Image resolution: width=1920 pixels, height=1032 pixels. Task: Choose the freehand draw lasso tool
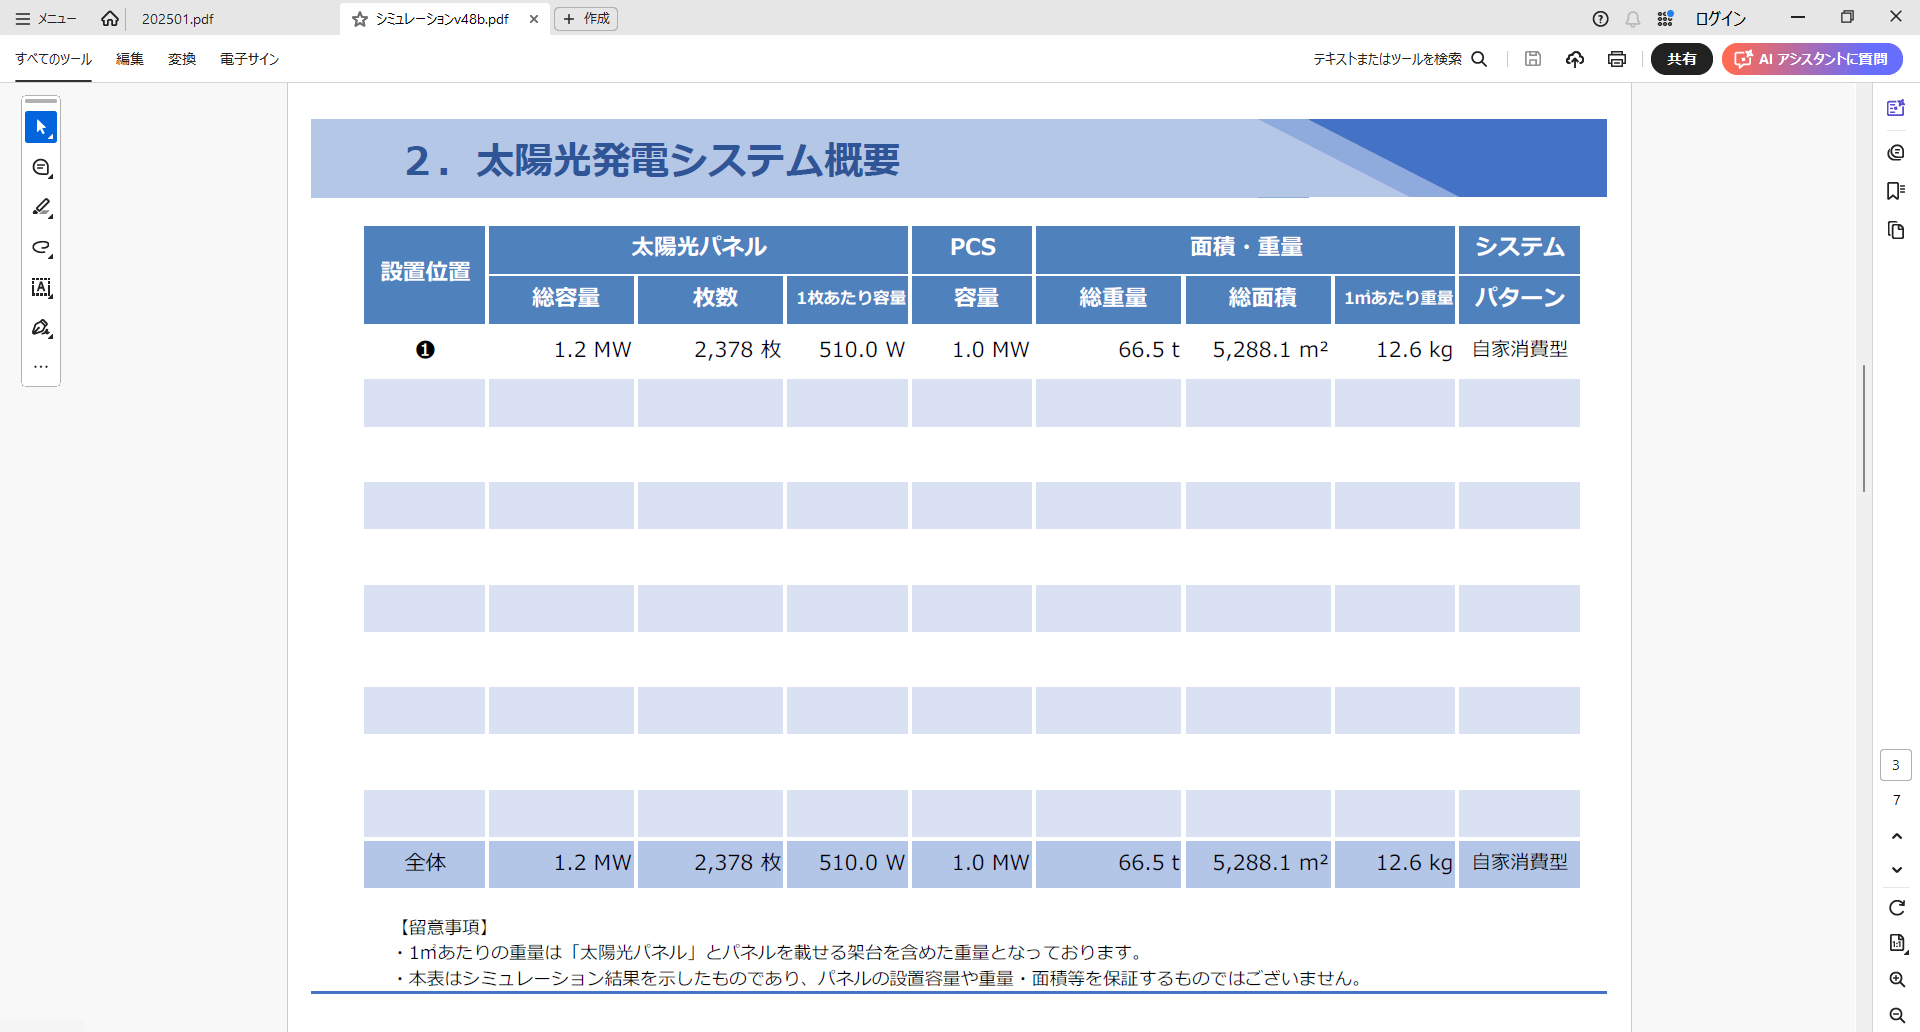[41, 248]
